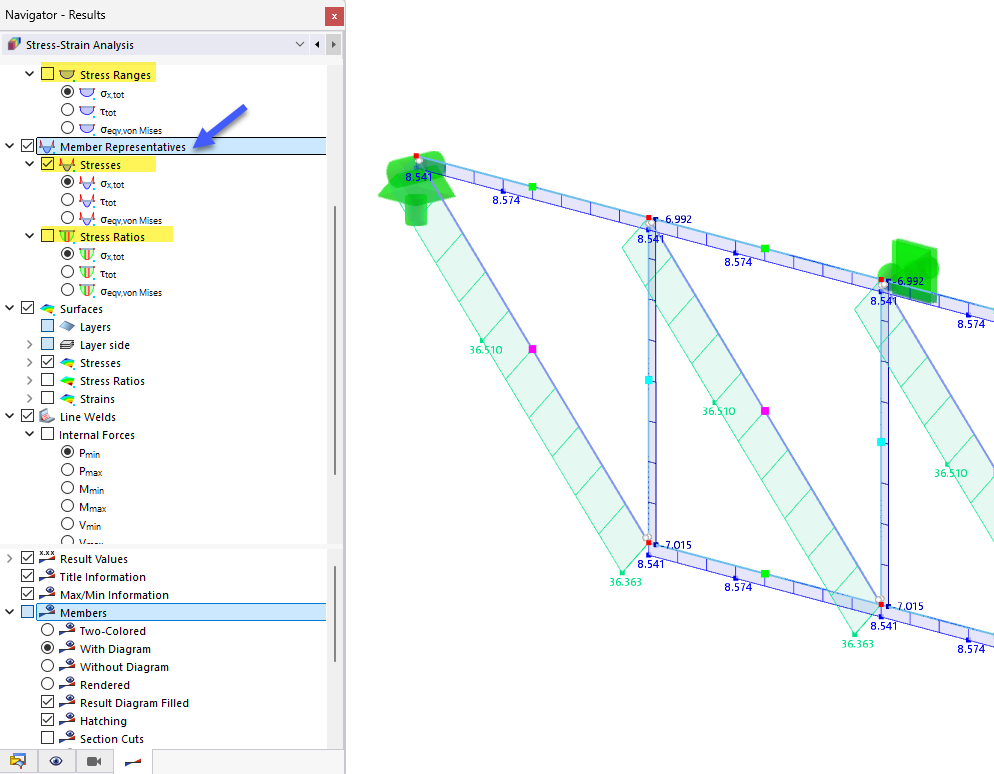Enable the Section Cuts checkbox

tap(48, 737)
